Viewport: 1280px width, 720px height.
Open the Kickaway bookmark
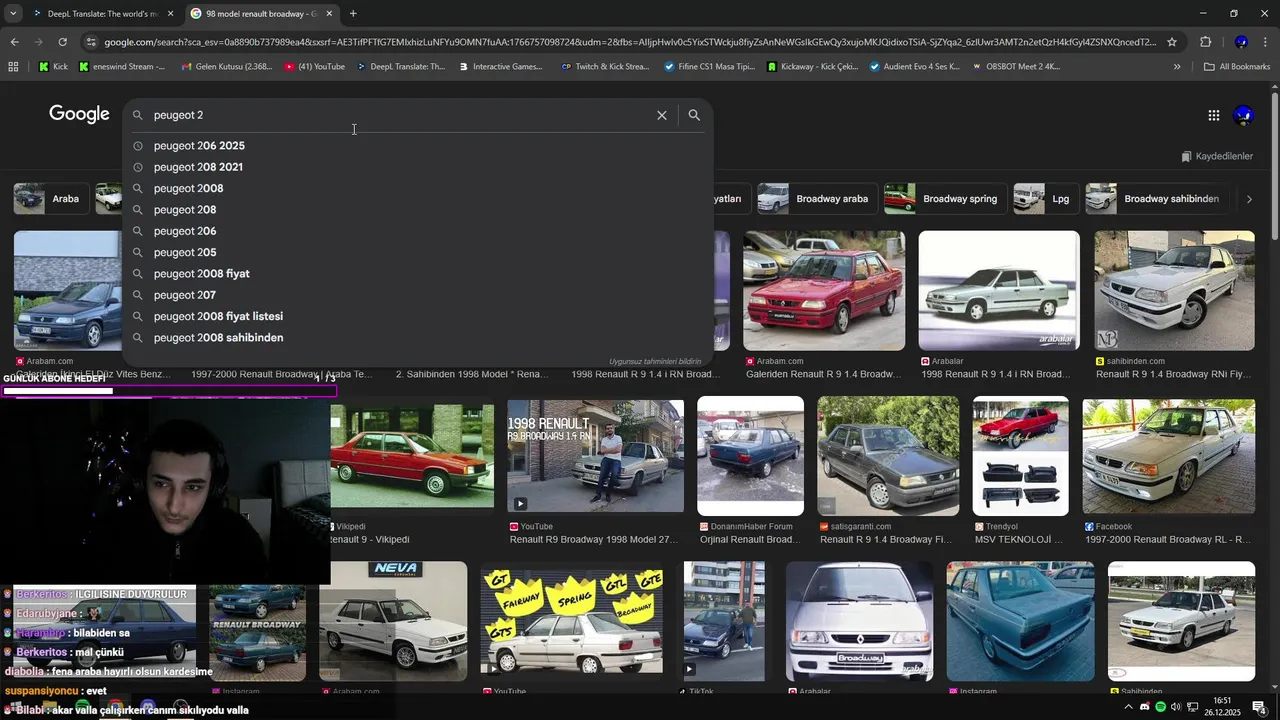click(x=813, y=67)
